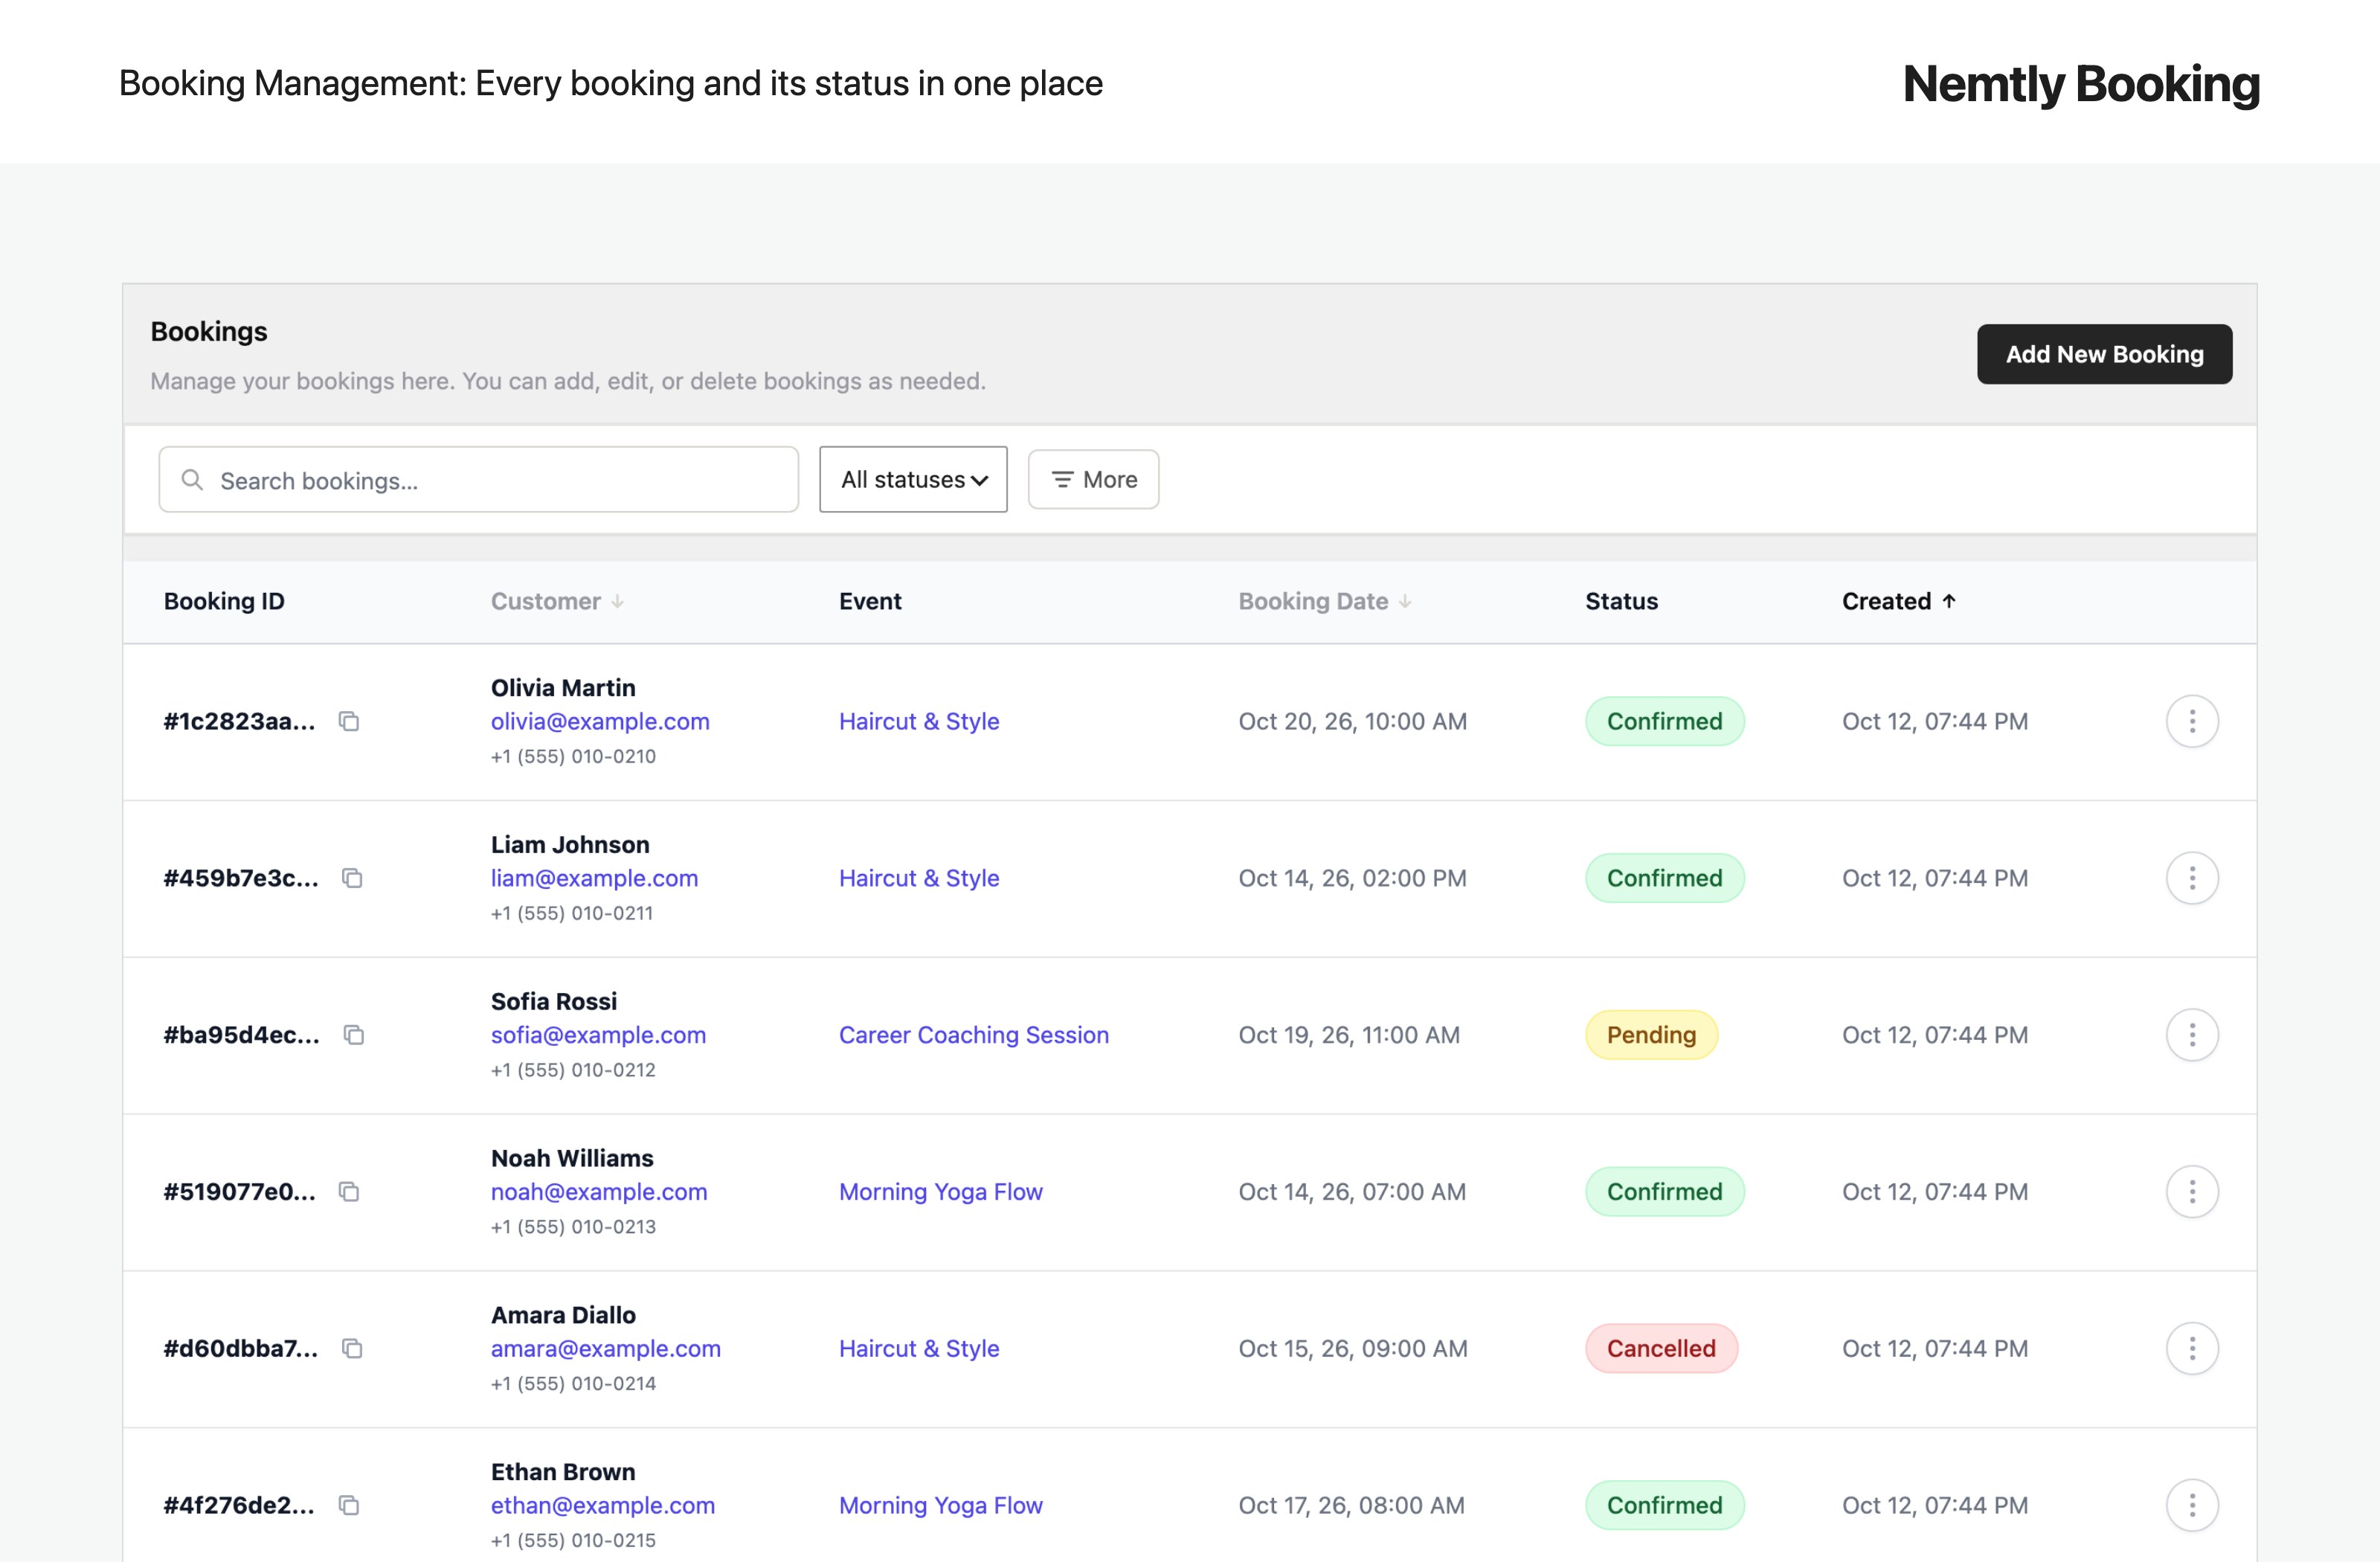Copy booking ID #d60dbba7
This screenshot has height=1562, width=2380.
[x=352, y=1349]
